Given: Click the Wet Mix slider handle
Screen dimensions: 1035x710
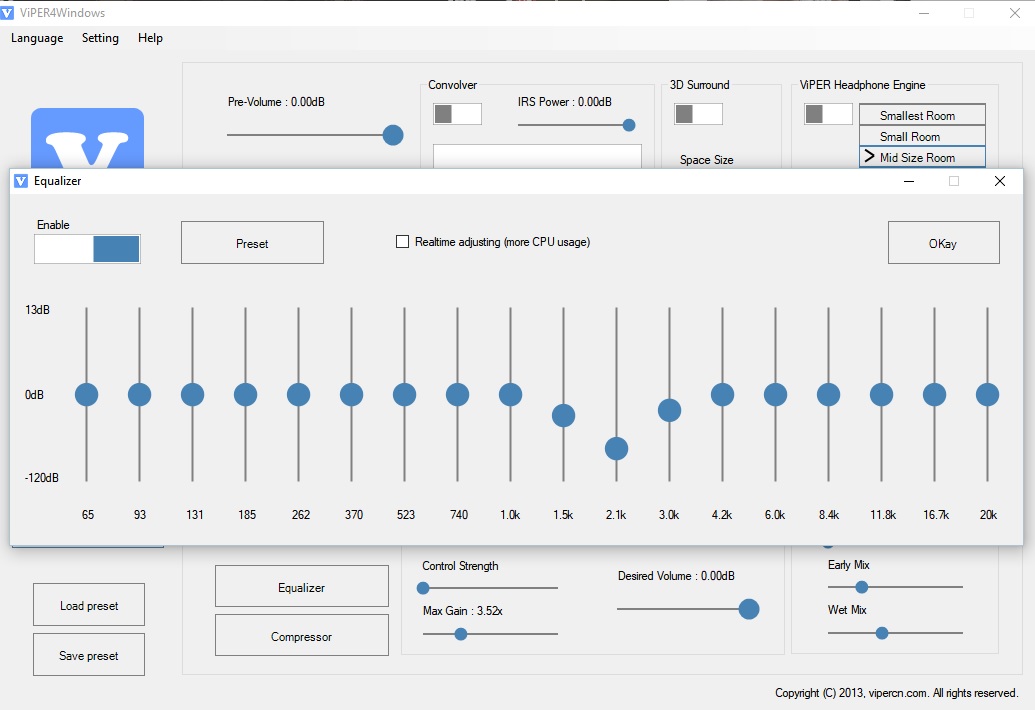Looking at the screenshot, I should [882, 633].
